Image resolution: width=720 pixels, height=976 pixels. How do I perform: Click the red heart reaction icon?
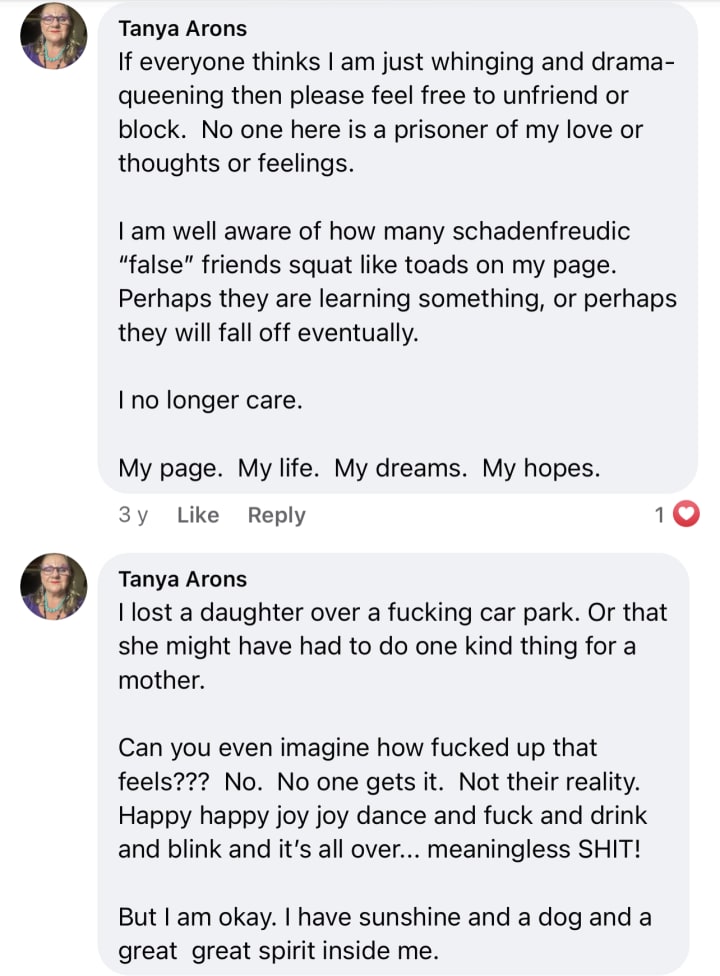[686, 515]
